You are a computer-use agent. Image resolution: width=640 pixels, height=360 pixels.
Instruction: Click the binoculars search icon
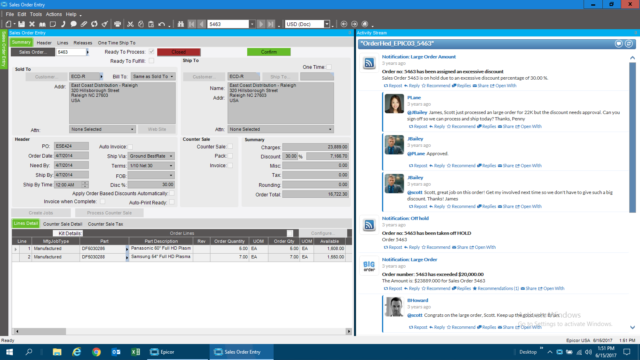tap(181, 24)
